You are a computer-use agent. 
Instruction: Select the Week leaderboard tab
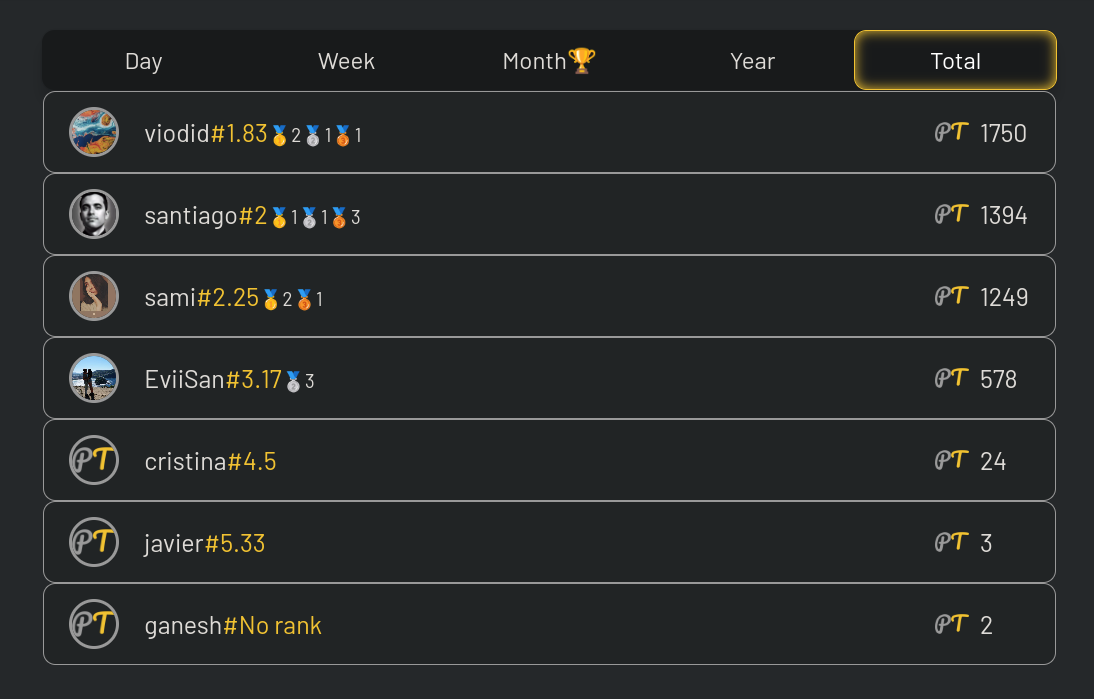pos(346,61)
